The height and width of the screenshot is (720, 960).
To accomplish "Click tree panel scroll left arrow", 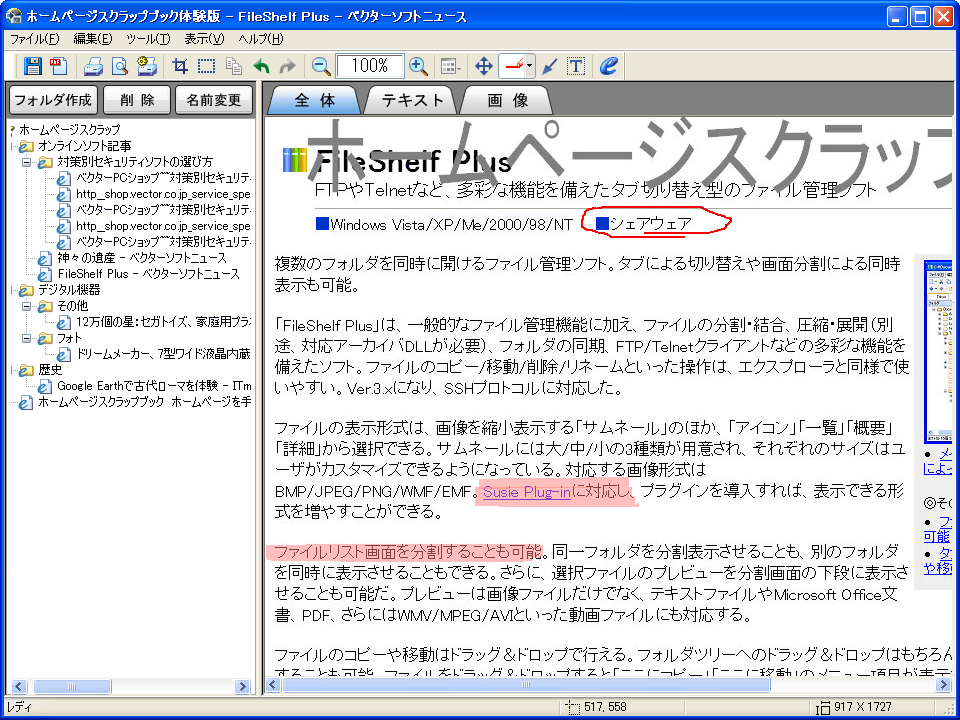I will point(18,686).
